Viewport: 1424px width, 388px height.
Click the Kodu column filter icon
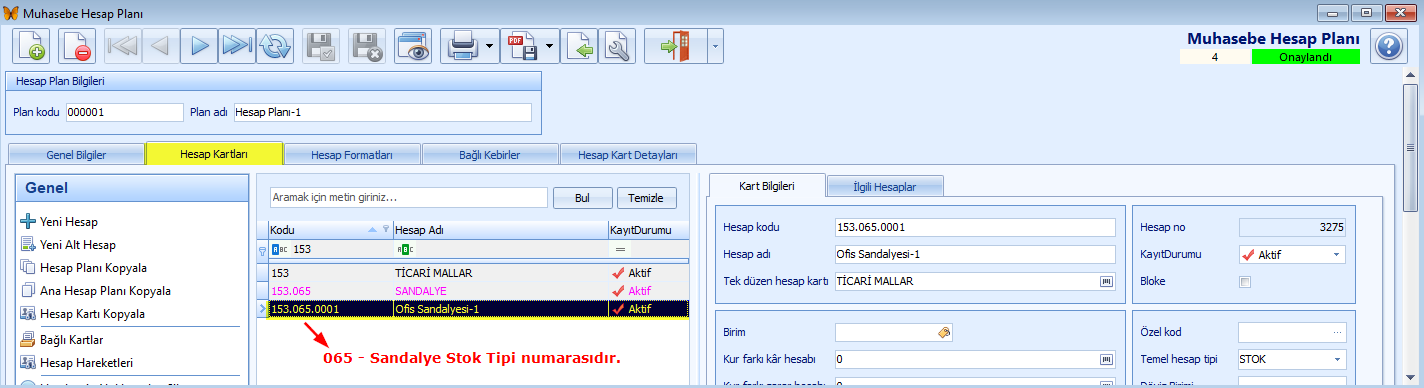(386, 230)
